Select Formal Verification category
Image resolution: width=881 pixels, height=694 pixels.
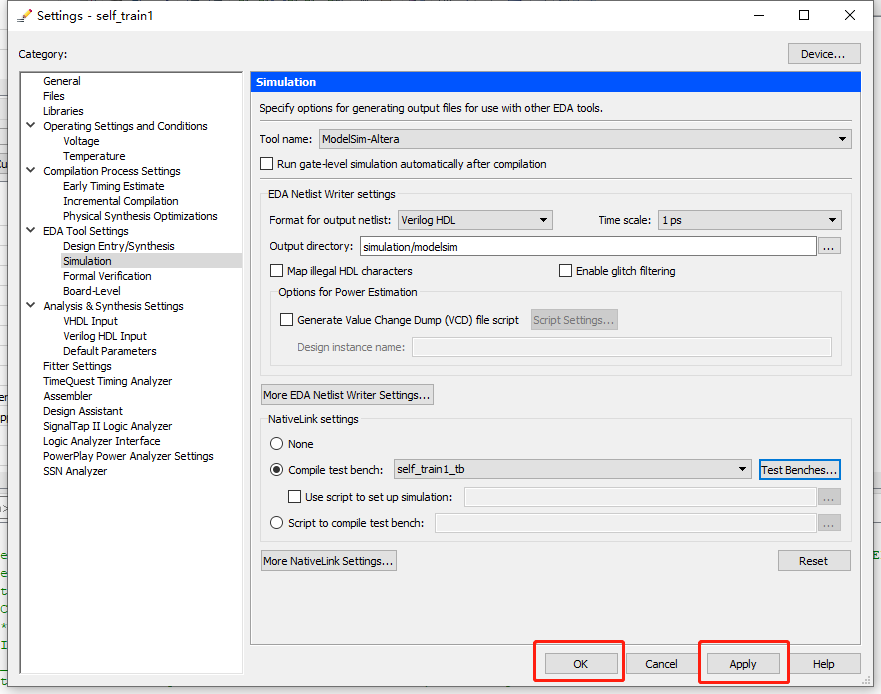tap(107, 276)
